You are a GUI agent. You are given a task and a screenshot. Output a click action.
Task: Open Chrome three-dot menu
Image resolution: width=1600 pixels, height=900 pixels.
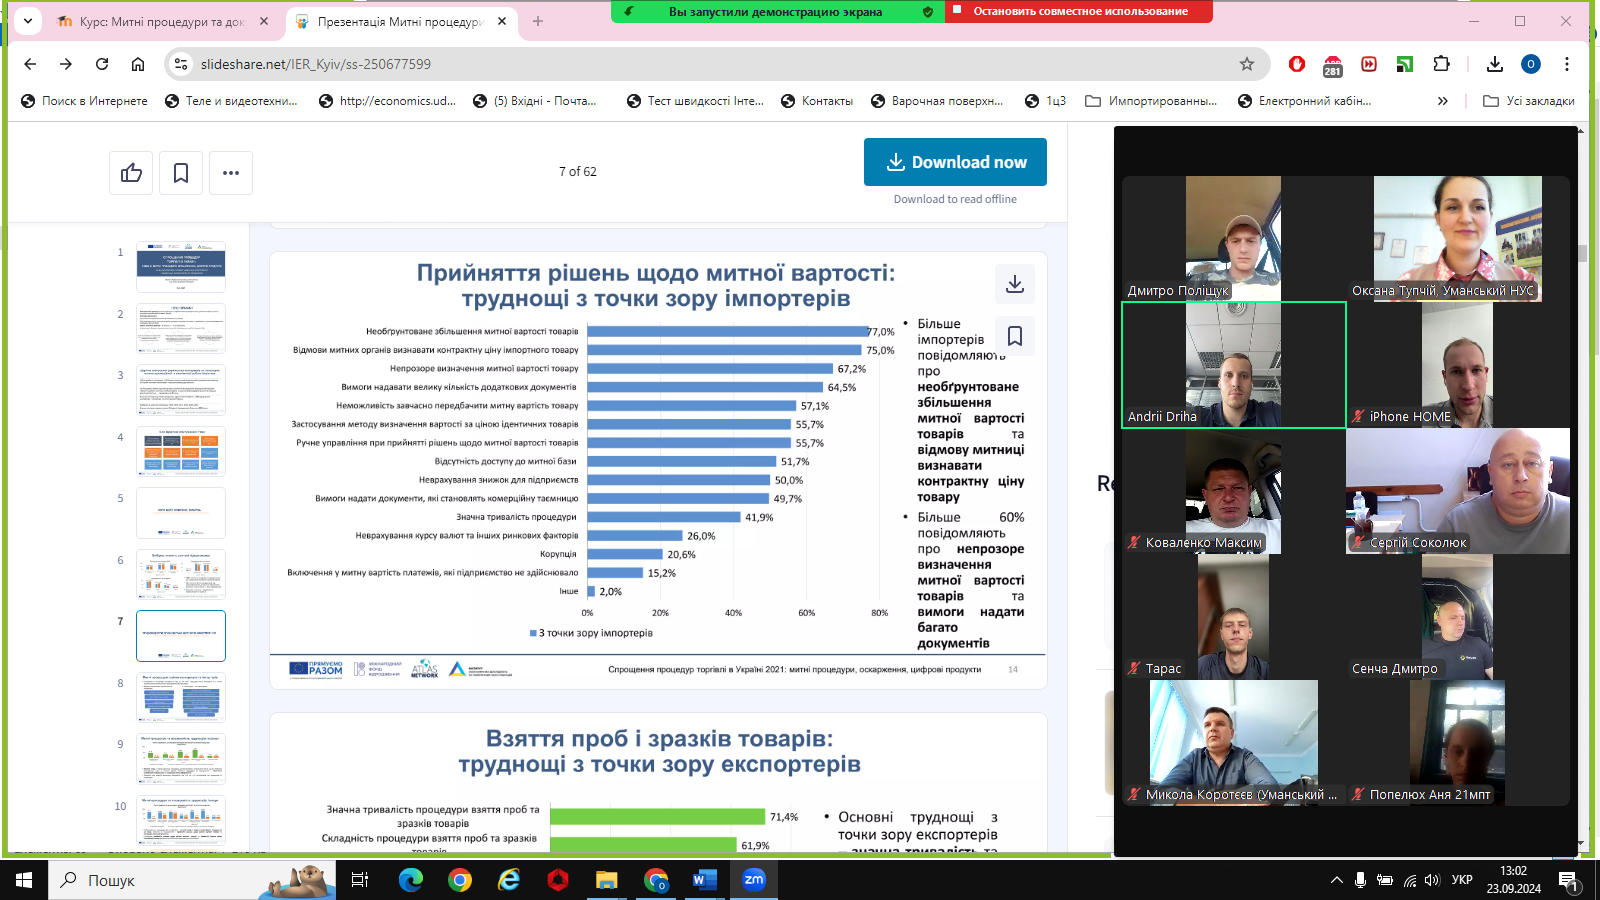1567,64
